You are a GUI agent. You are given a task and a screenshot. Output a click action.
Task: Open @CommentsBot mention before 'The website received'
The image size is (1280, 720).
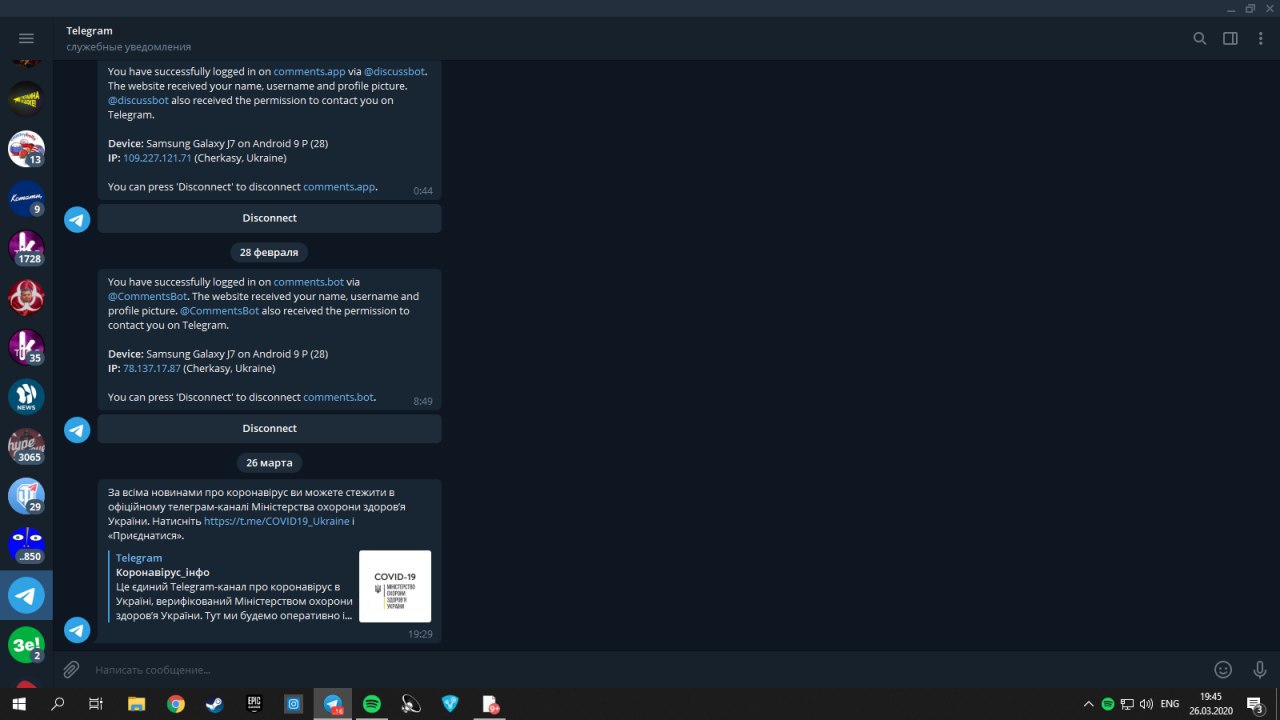point(148,296)
